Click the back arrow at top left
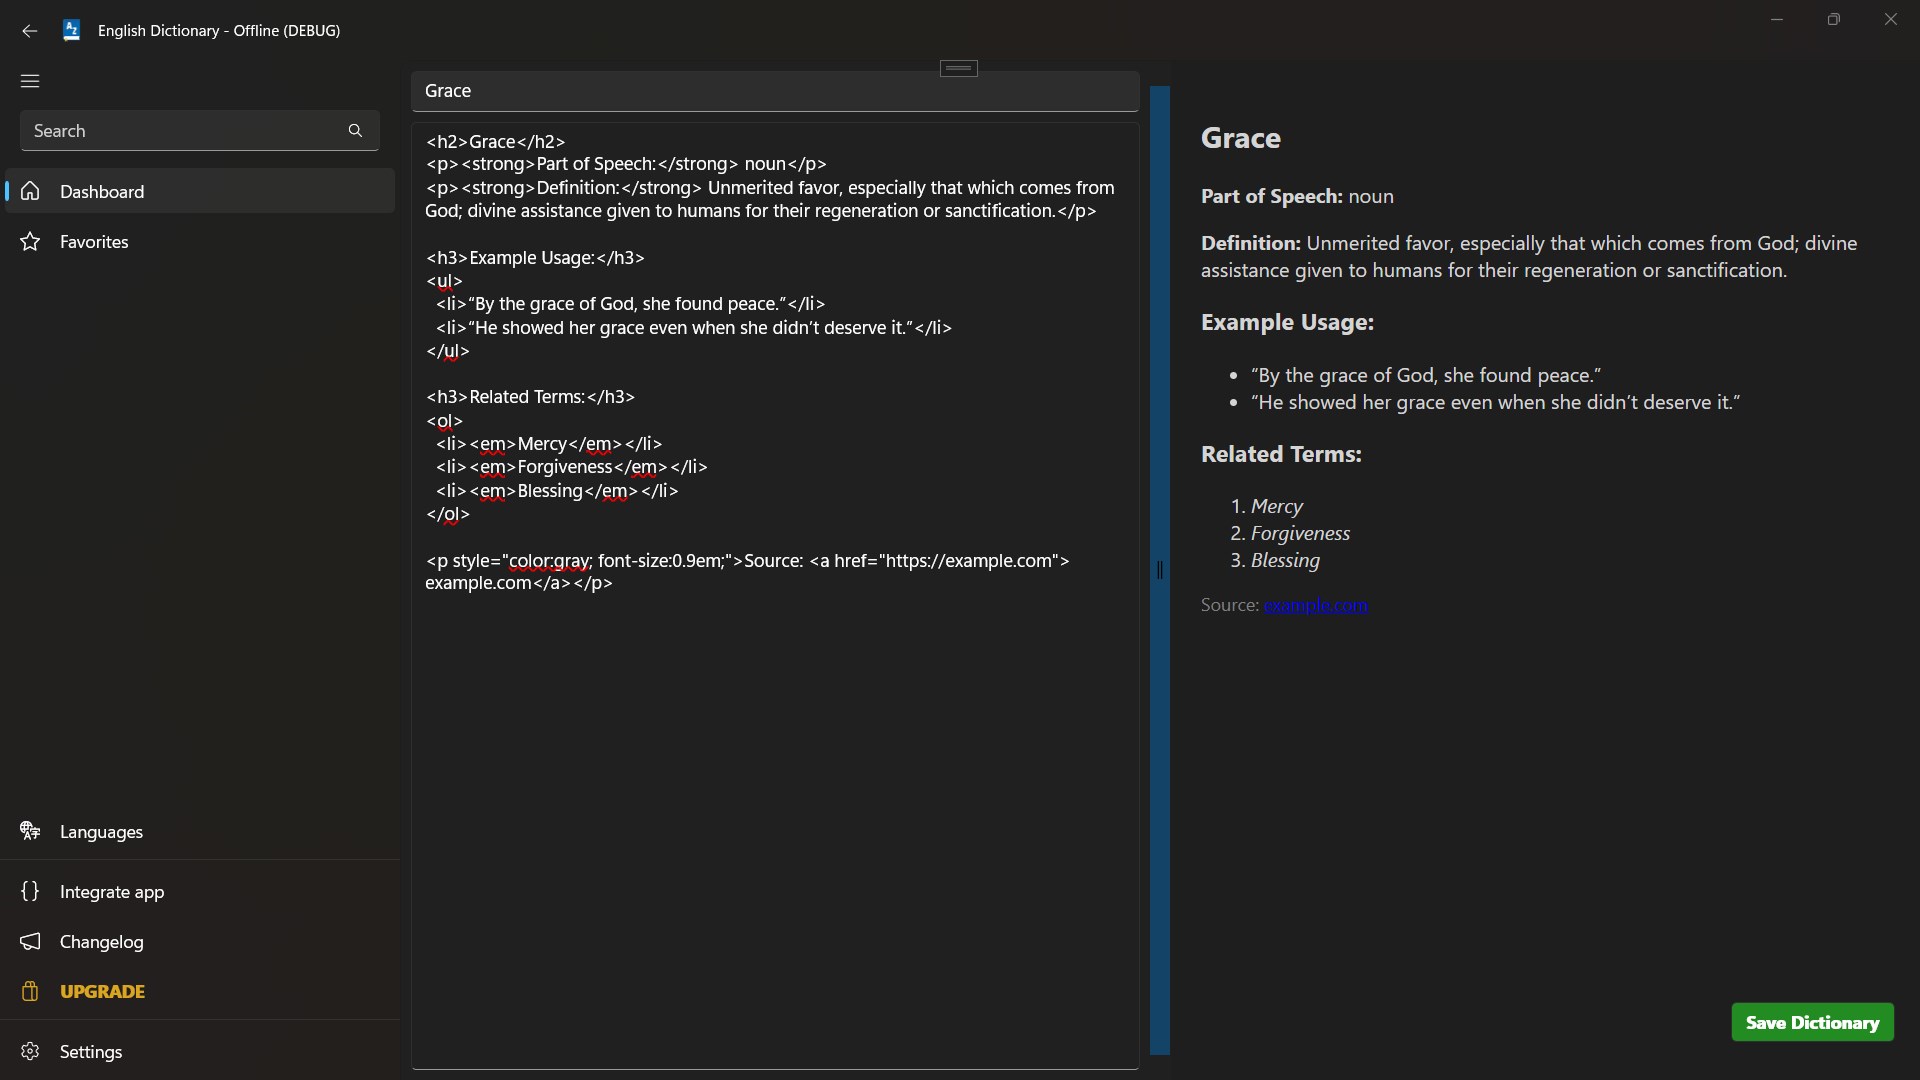 pyautogui.click(x=29, y=31)
